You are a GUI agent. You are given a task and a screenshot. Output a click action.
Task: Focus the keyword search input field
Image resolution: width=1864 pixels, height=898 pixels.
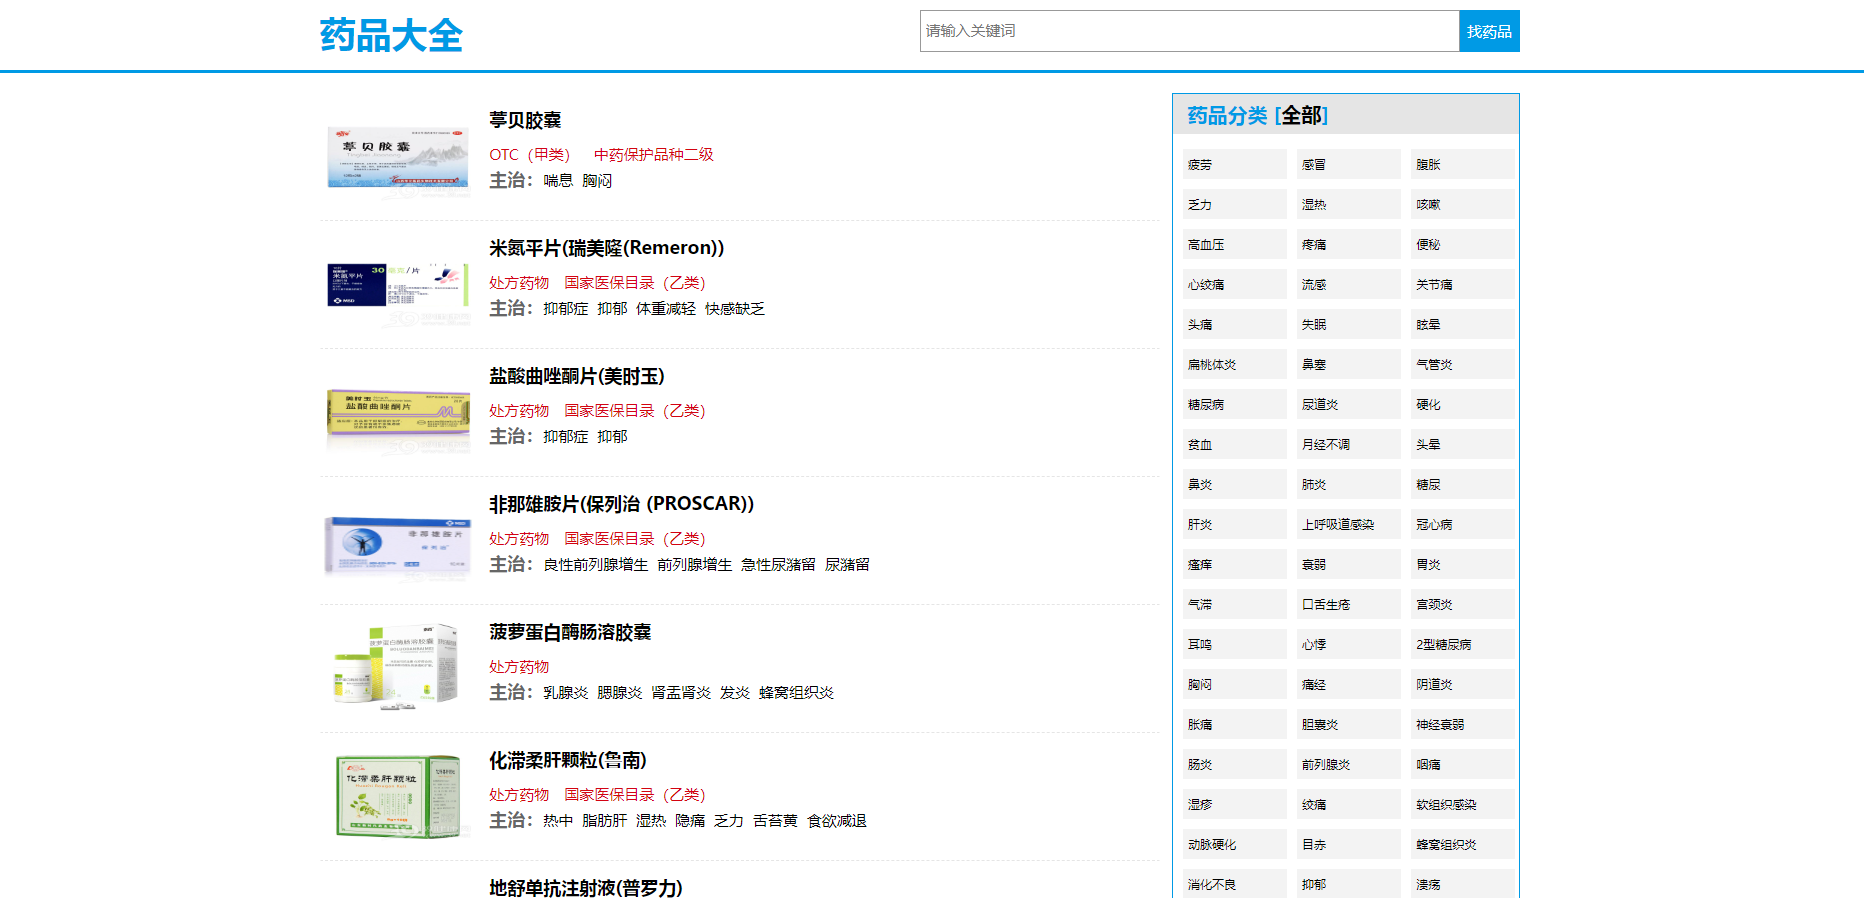point(1189,31)
